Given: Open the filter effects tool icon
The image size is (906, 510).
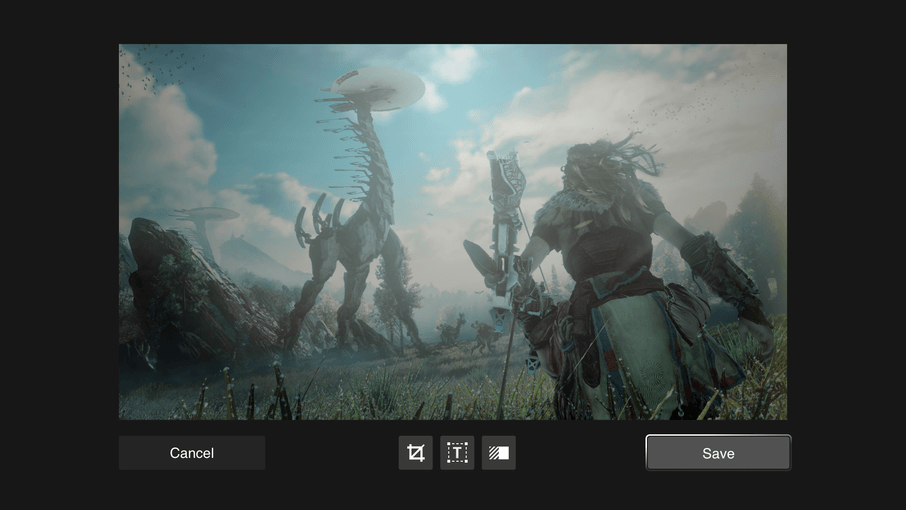Looking at the screenshot, I should (499, 453).
